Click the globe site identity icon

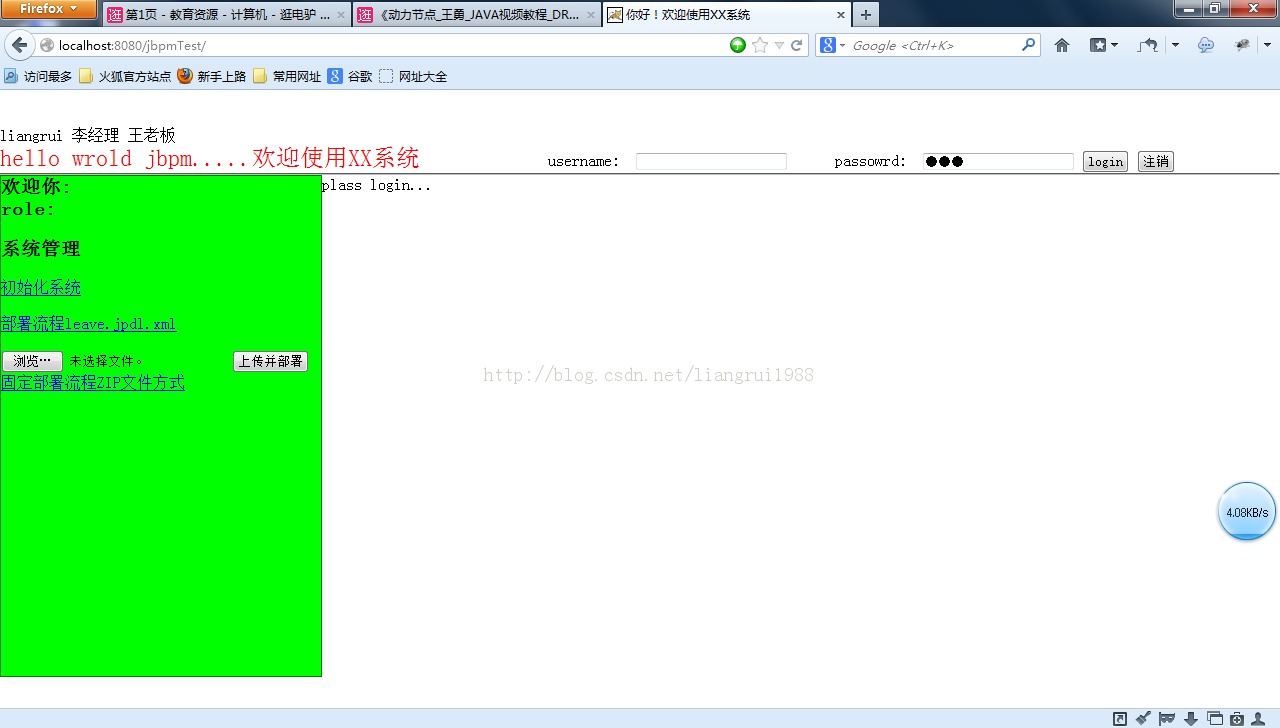[47, 45]
